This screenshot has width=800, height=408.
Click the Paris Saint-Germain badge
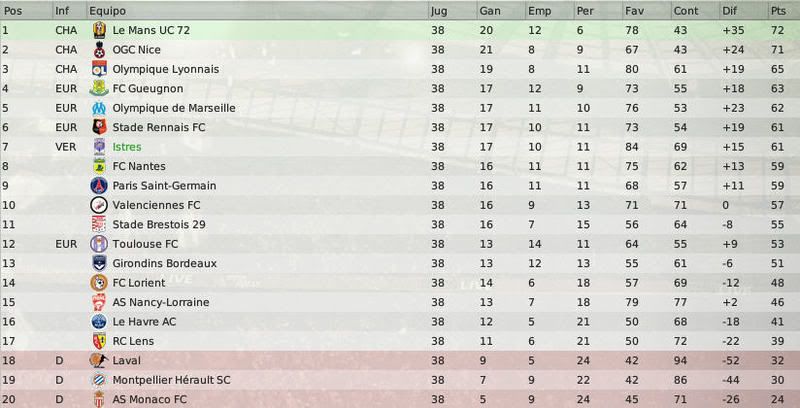[99, 186]
